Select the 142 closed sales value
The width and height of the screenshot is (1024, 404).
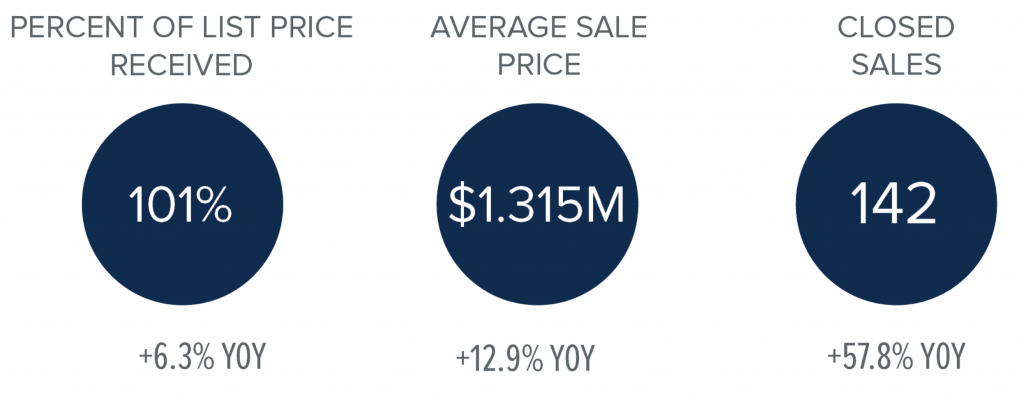coord(895,204)
